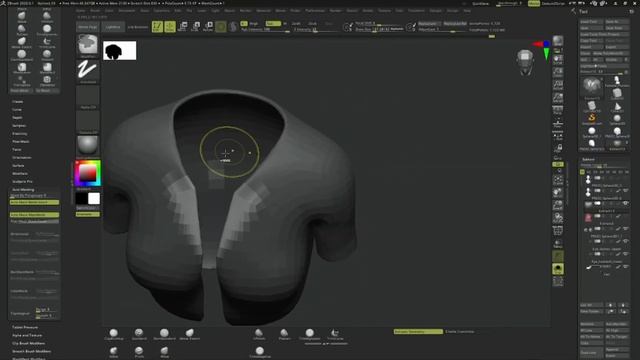Open the Transform menu

coord(416,11)
